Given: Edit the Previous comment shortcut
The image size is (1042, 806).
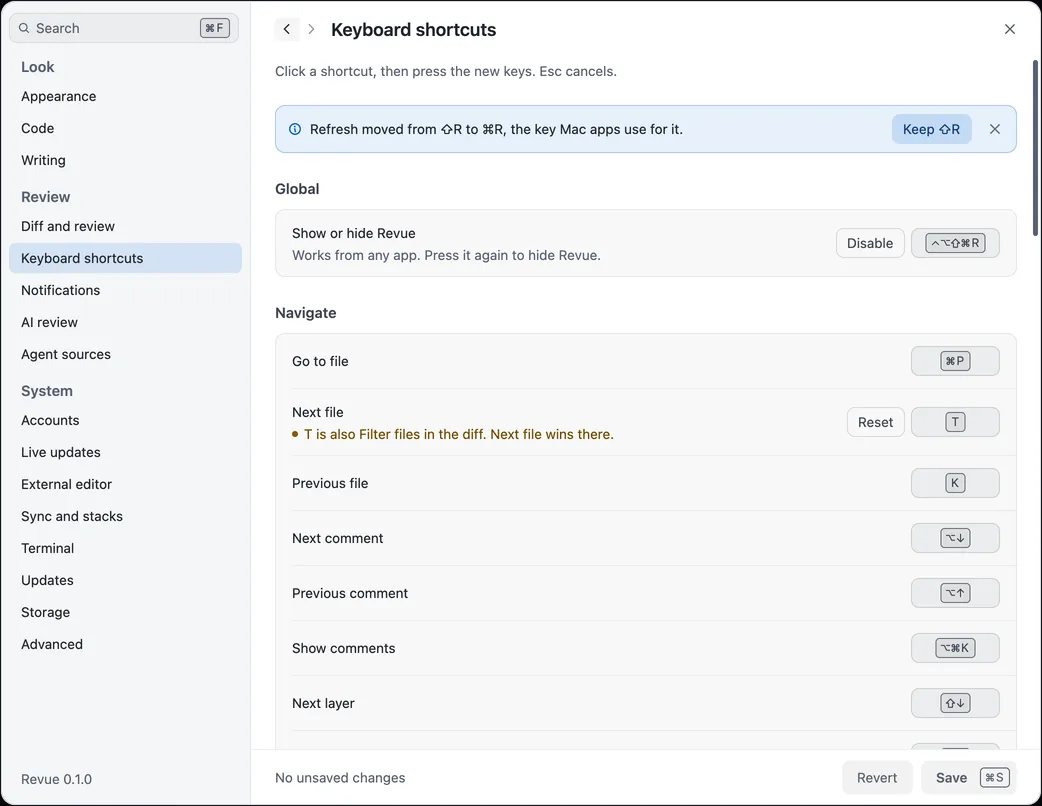Looking at the screenshot, I should pos(955,593).
